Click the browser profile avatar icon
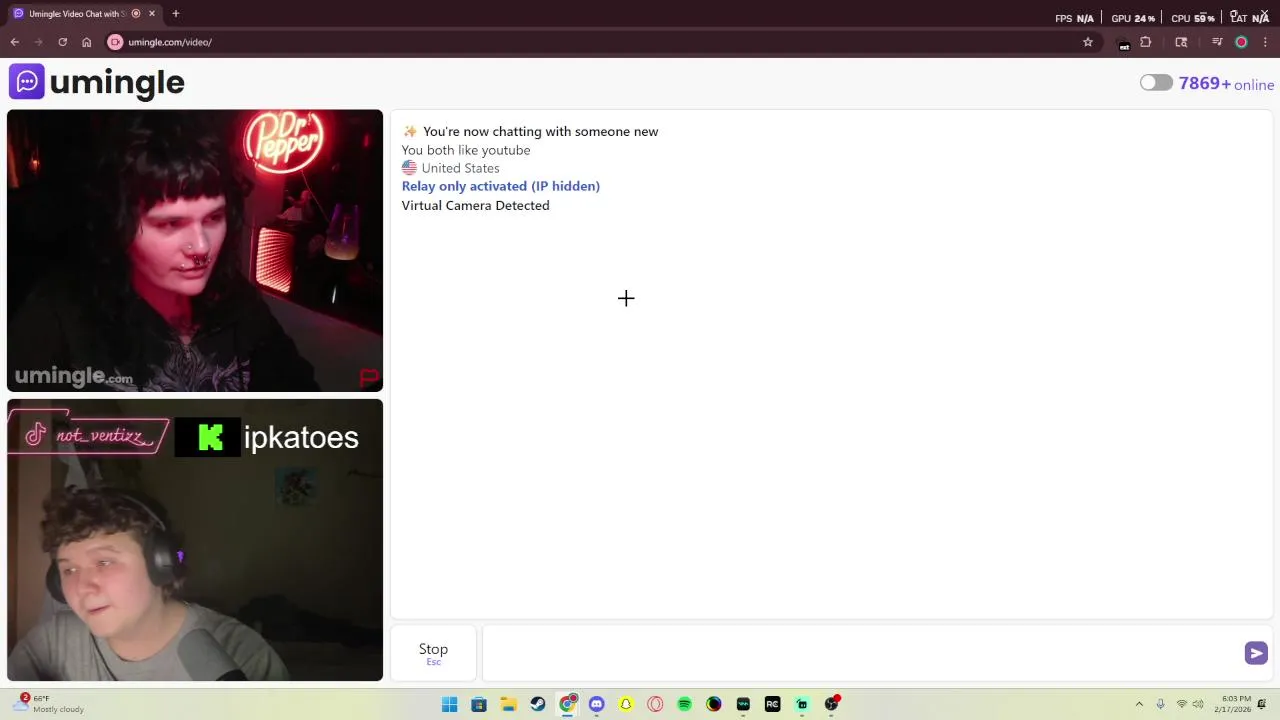The image size is (1280, 720). click(x=1241, y=42)
